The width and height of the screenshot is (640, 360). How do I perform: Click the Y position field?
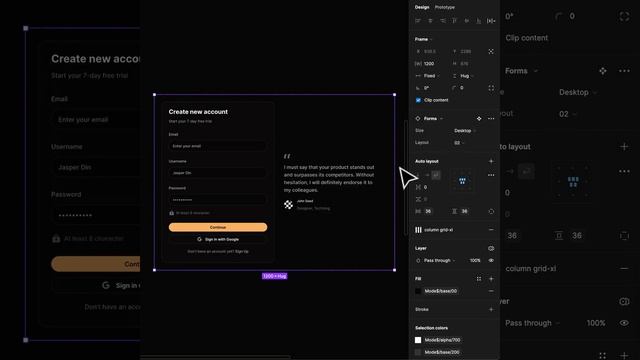(x=467, y=51)
